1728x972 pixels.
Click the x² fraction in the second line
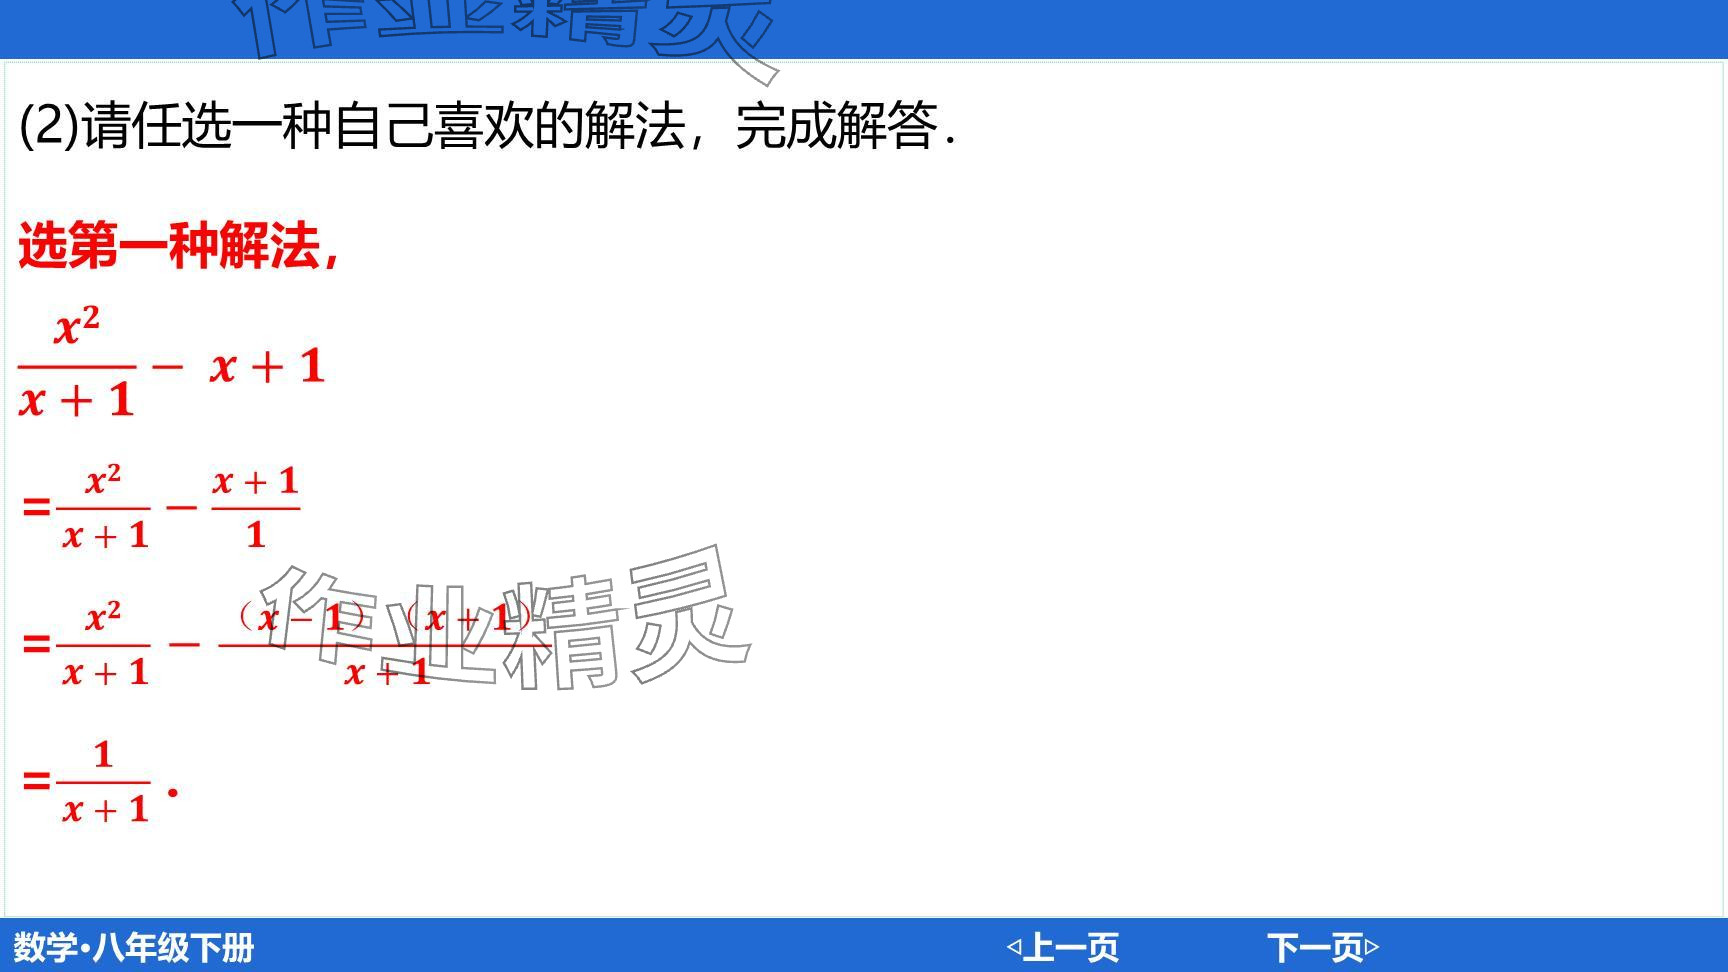click(x=104, y=507)
